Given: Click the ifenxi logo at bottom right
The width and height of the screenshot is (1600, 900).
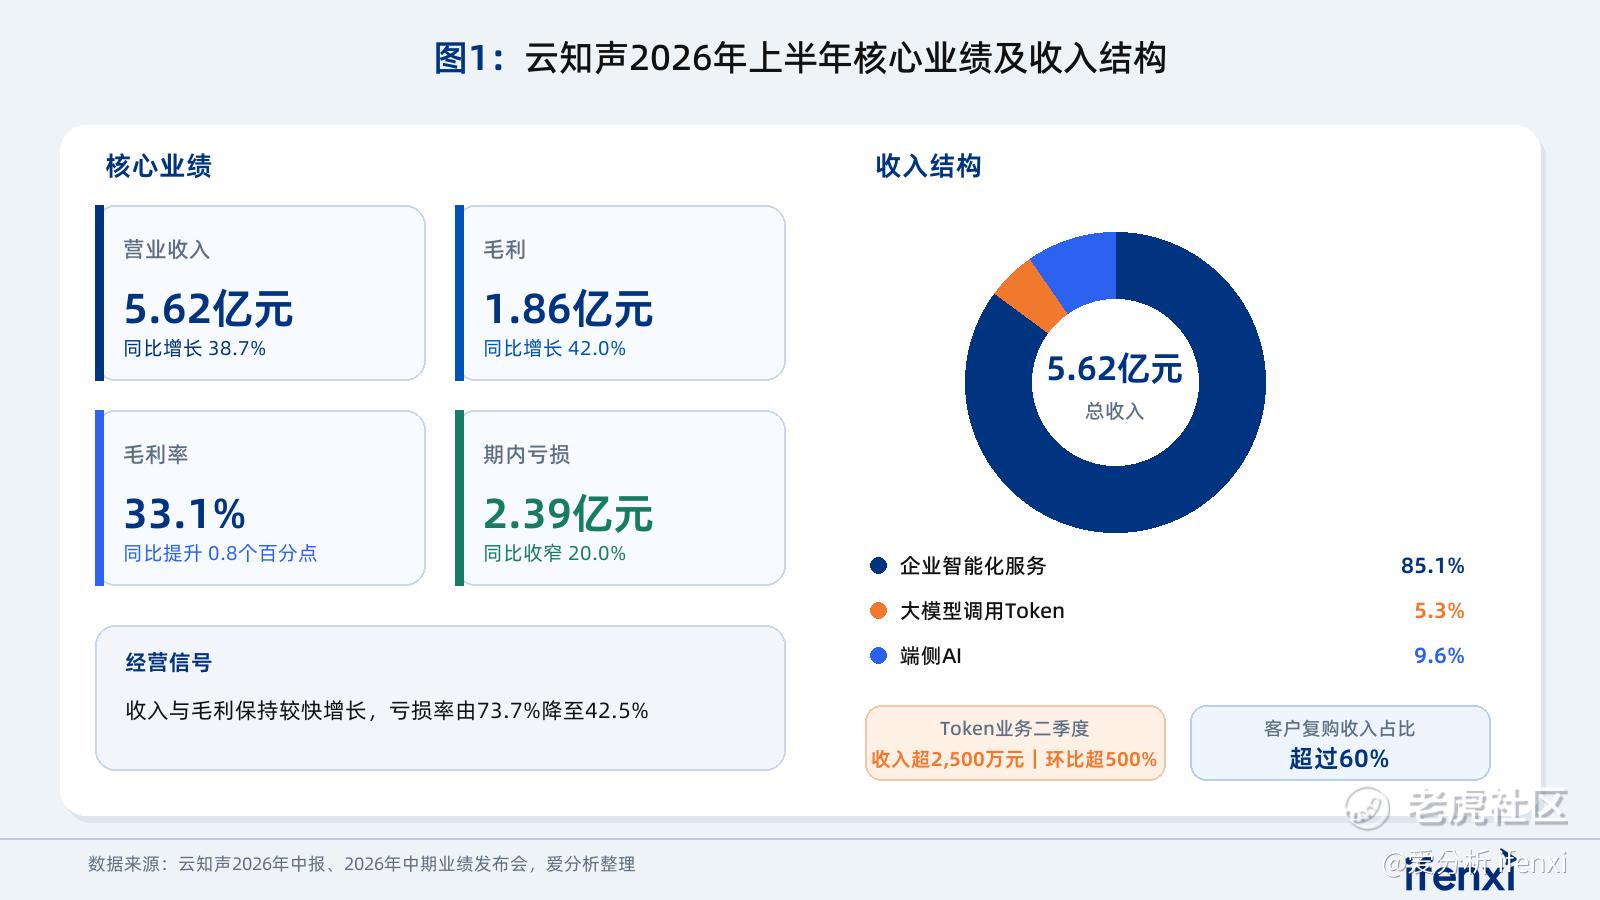Looking at the screenshot, I should pyautogui.click(x=1460, y=870).
